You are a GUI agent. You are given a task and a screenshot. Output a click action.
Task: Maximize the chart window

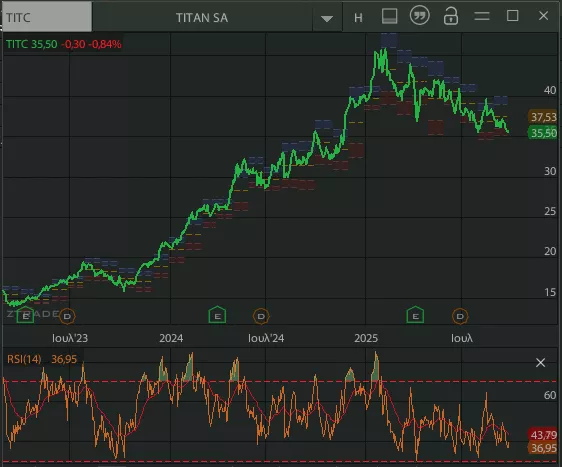click(x=513, y=16)
